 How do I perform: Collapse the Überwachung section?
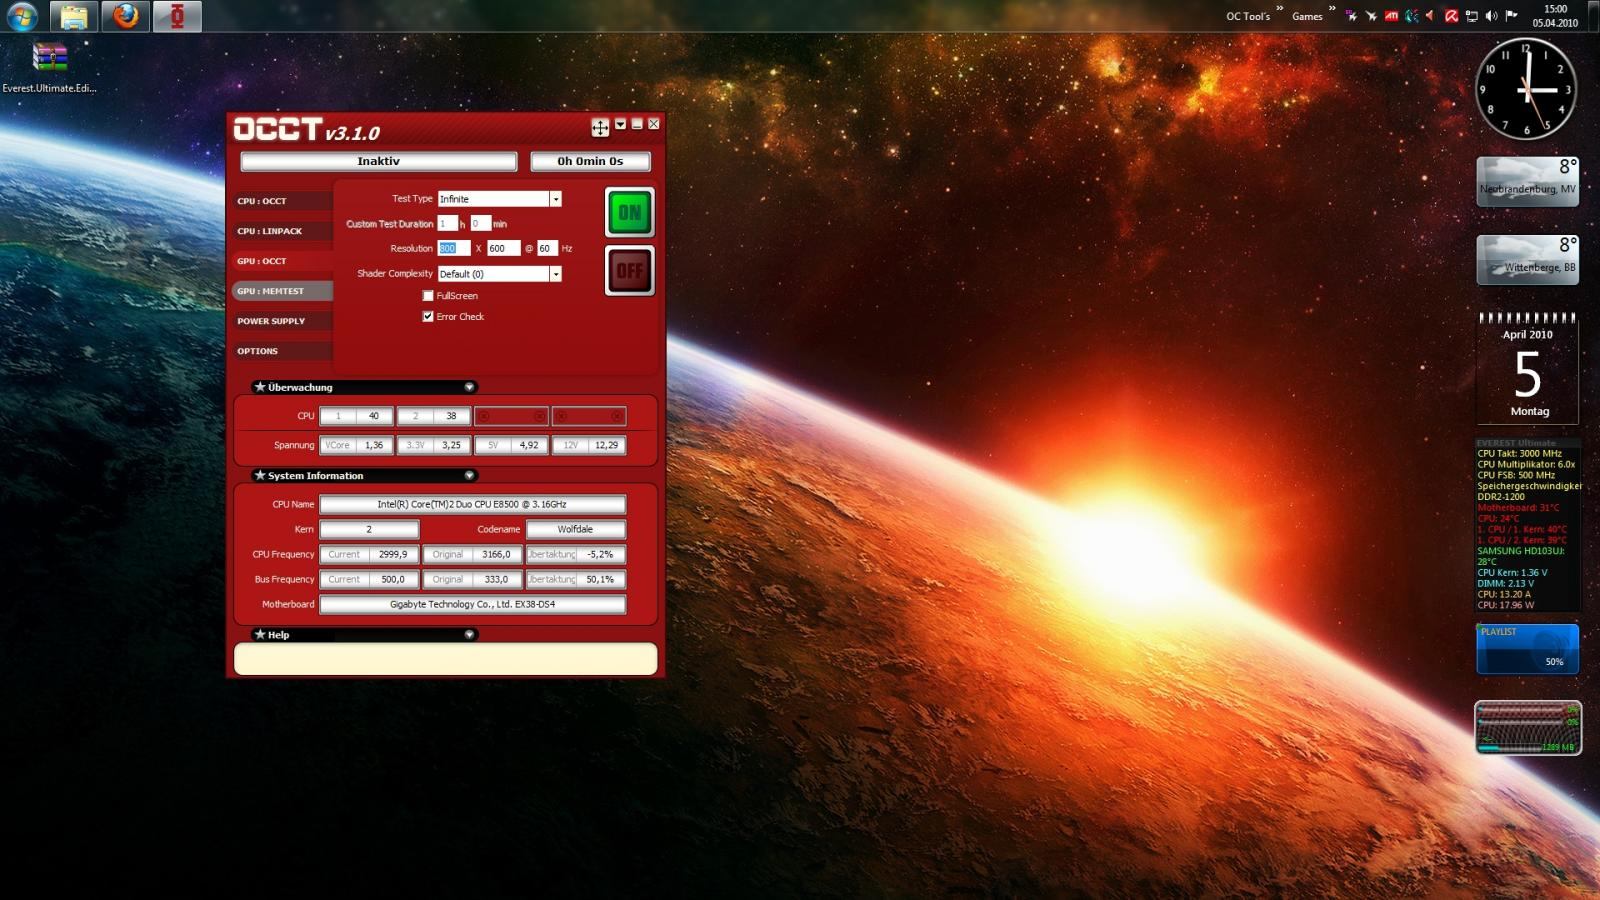pyautogui.click(x=469, y=387)
